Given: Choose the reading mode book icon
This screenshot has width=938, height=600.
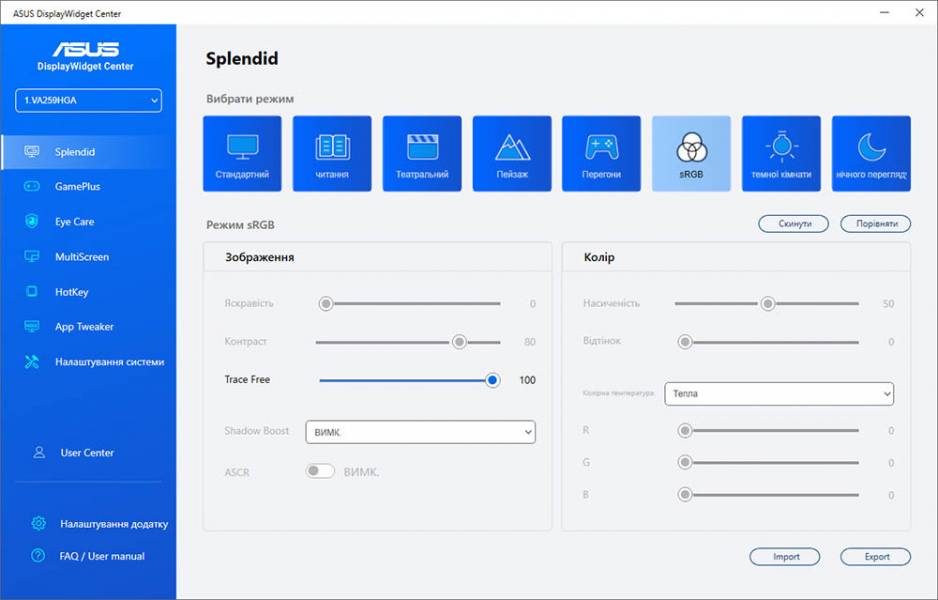Looking at the screenshot, I should click(x=332, y=148).
